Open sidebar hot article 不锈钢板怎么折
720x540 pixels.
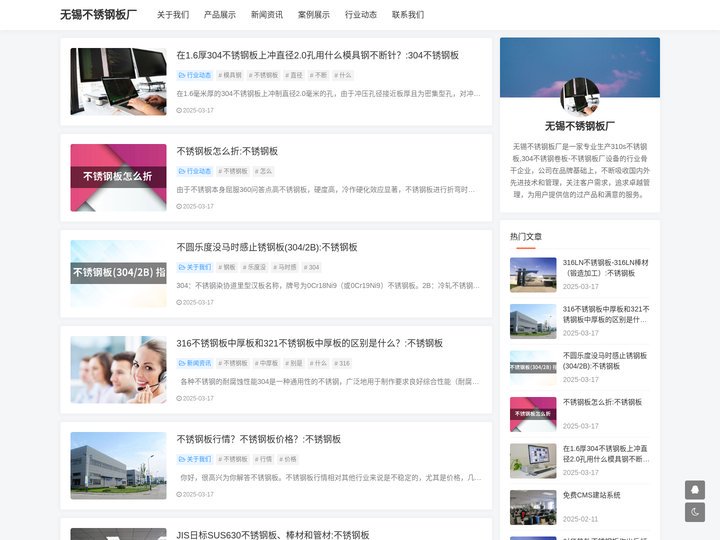pyautogui.click(x=602, y=402)
